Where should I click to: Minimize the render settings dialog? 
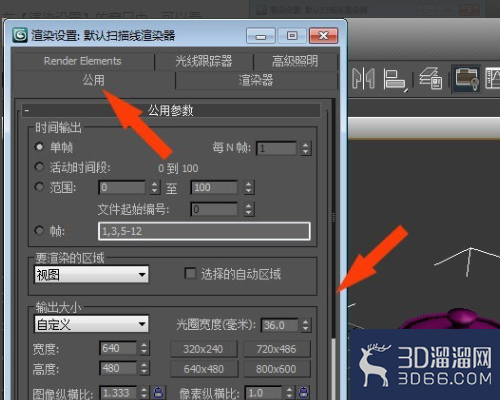coord(261,36)
